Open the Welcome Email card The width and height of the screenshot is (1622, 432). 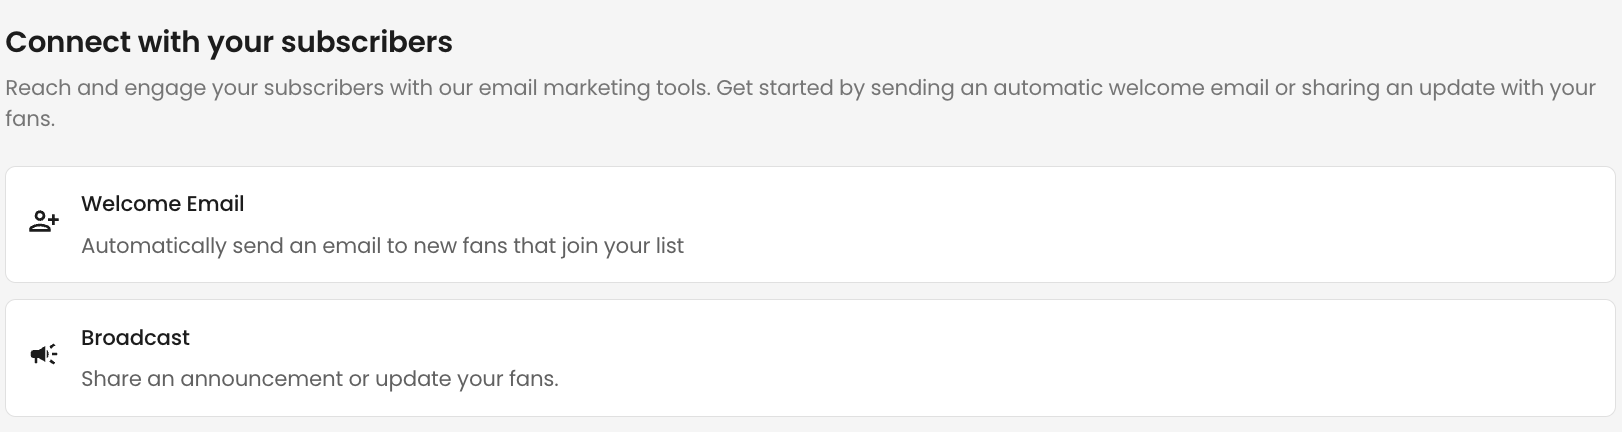810,224
